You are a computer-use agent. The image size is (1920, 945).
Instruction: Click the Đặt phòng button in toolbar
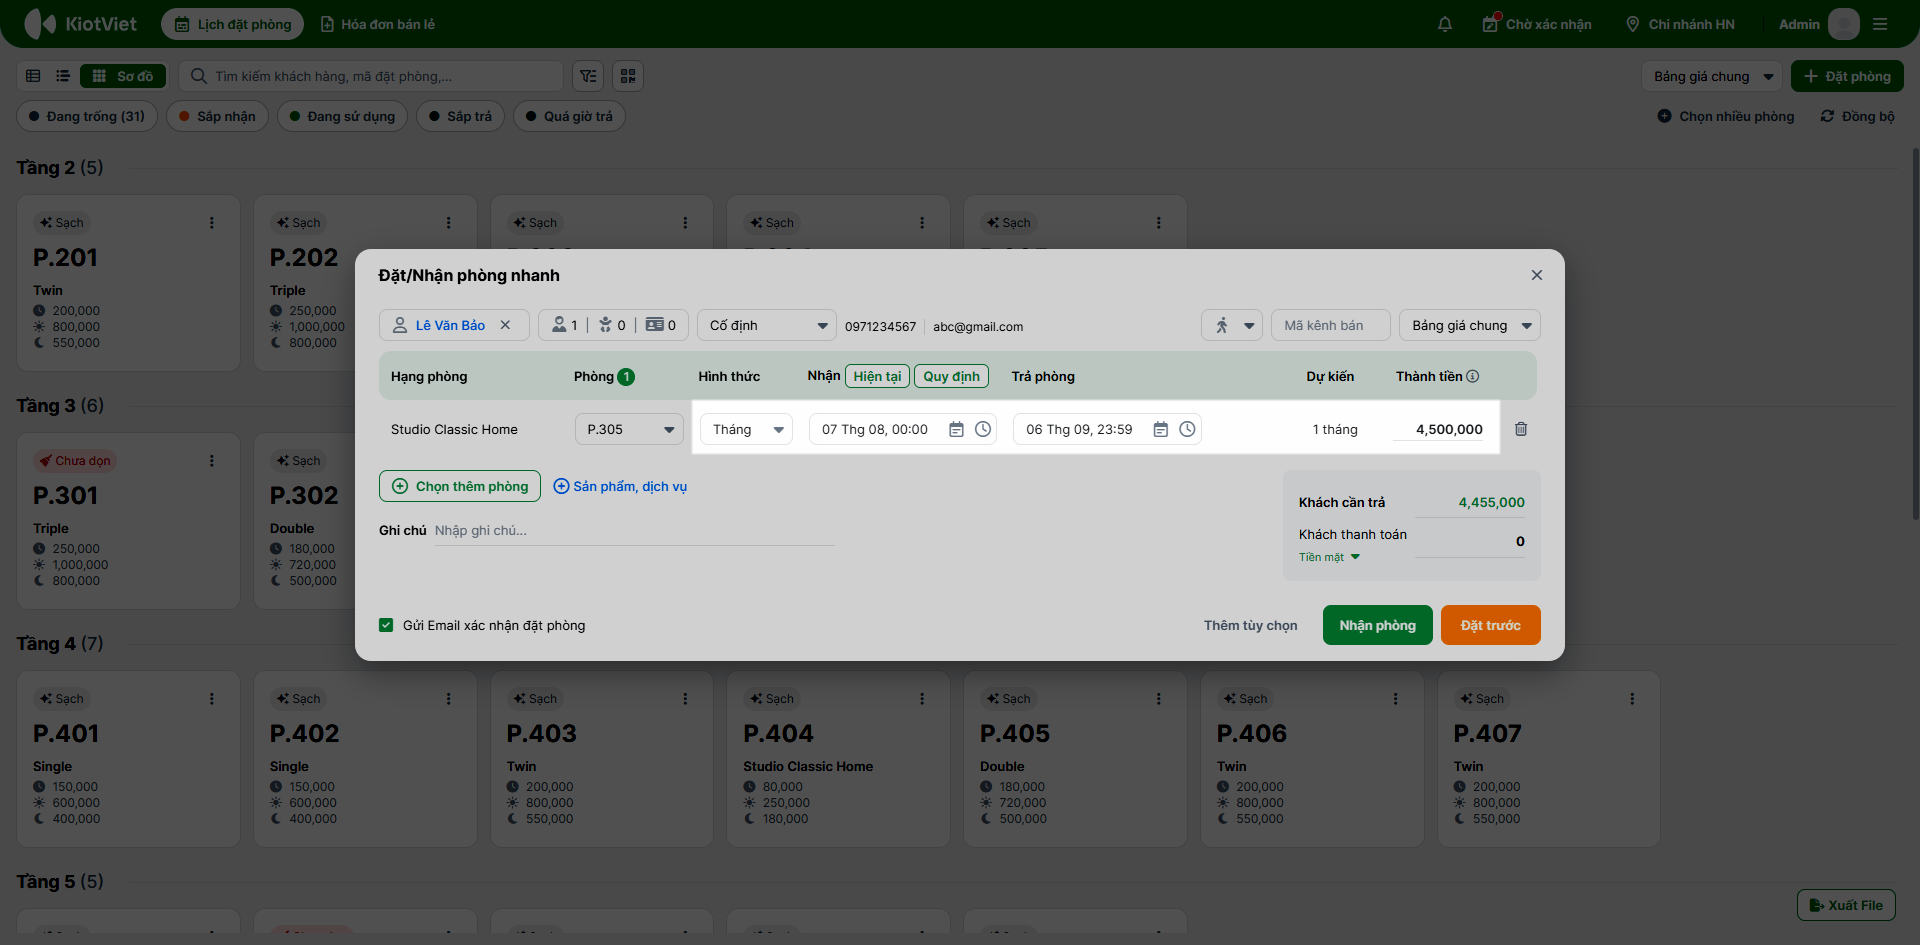[1847, 76]
